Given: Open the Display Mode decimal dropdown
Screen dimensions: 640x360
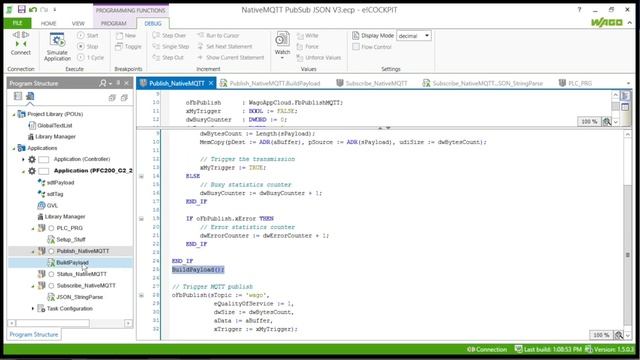Looking at the screenshot, I should tap(427, 36).
